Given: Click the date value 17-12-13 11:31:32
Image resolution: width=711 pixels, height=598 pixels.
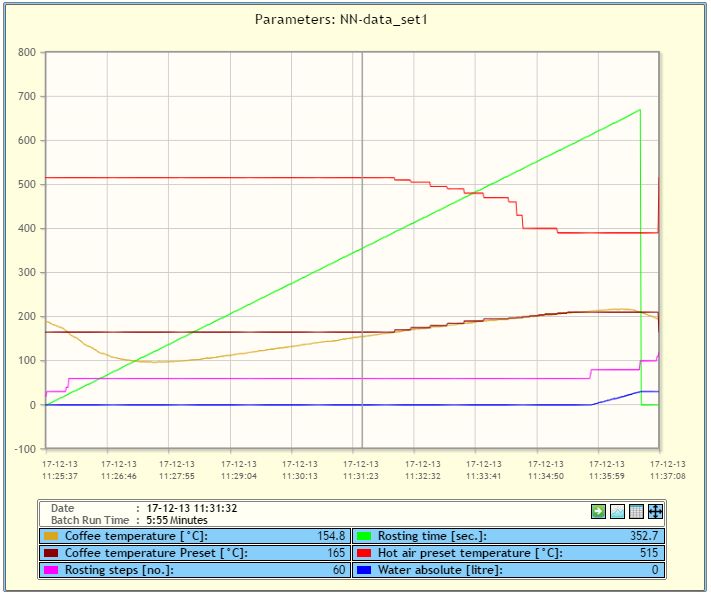Looking at the screenshot, I should pos(191,508).
